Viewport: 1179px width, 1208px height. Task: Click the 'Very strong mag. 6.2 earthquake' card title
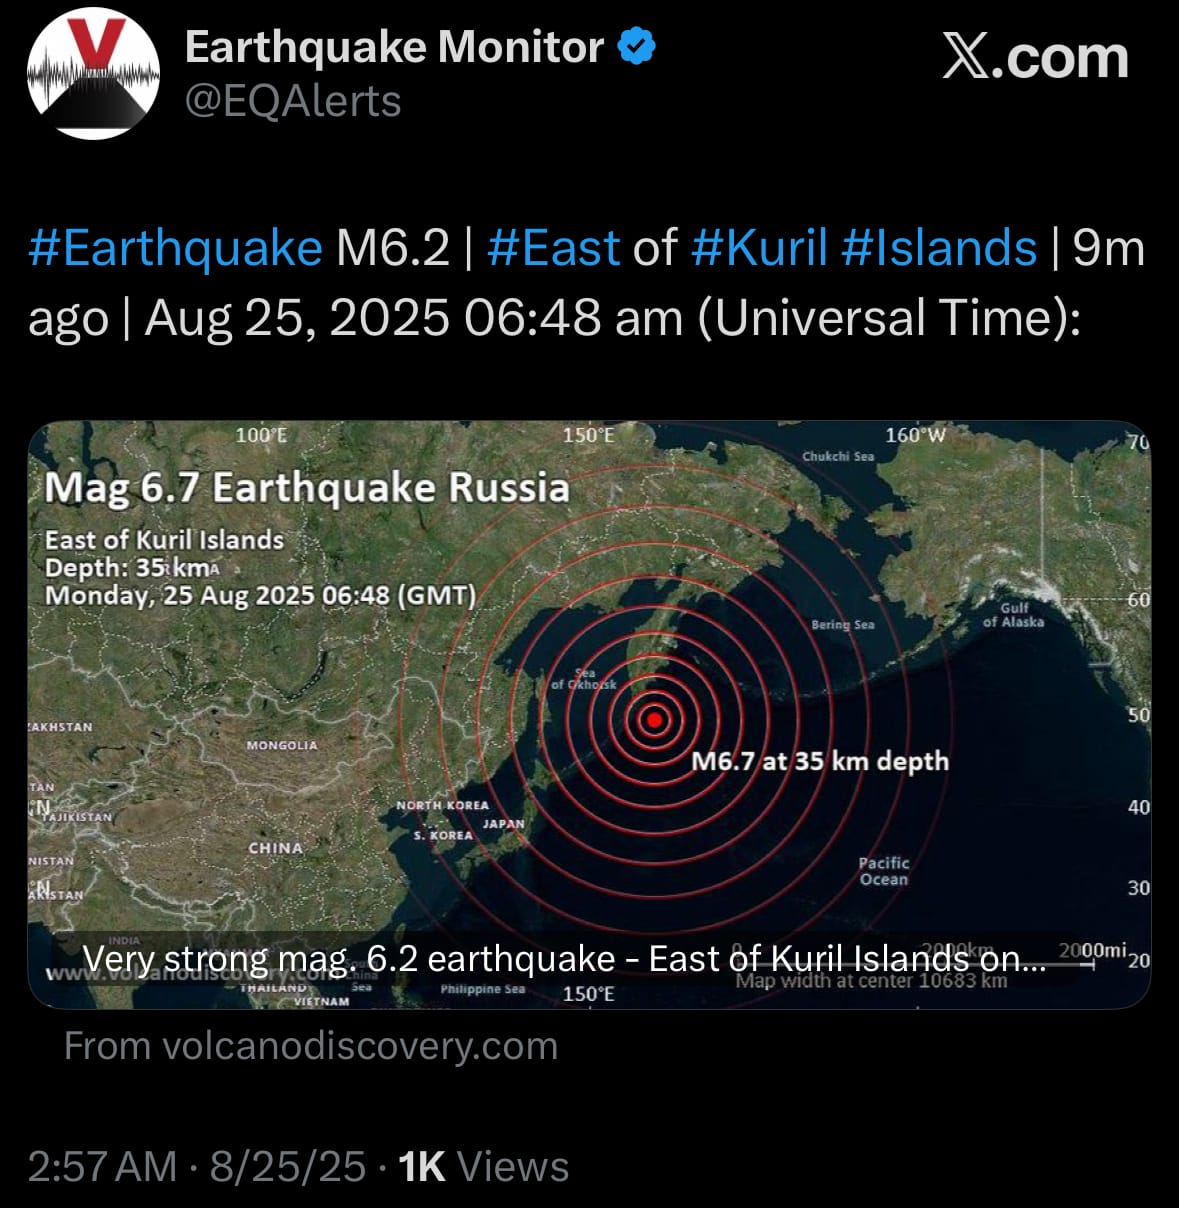(x=564, y=959)
